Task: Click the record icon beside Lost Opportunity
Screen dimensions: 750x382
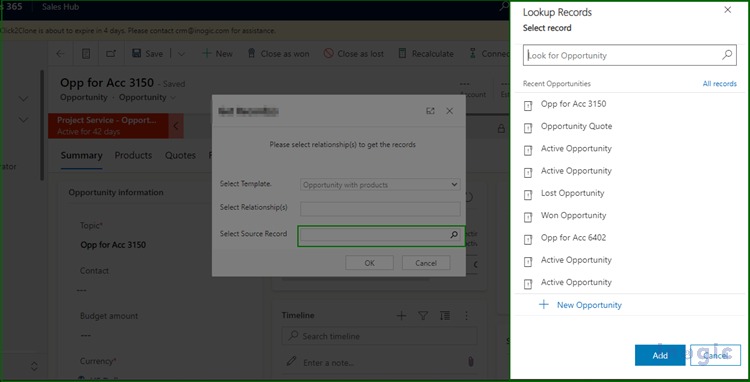Action: [x=528, y=195]
